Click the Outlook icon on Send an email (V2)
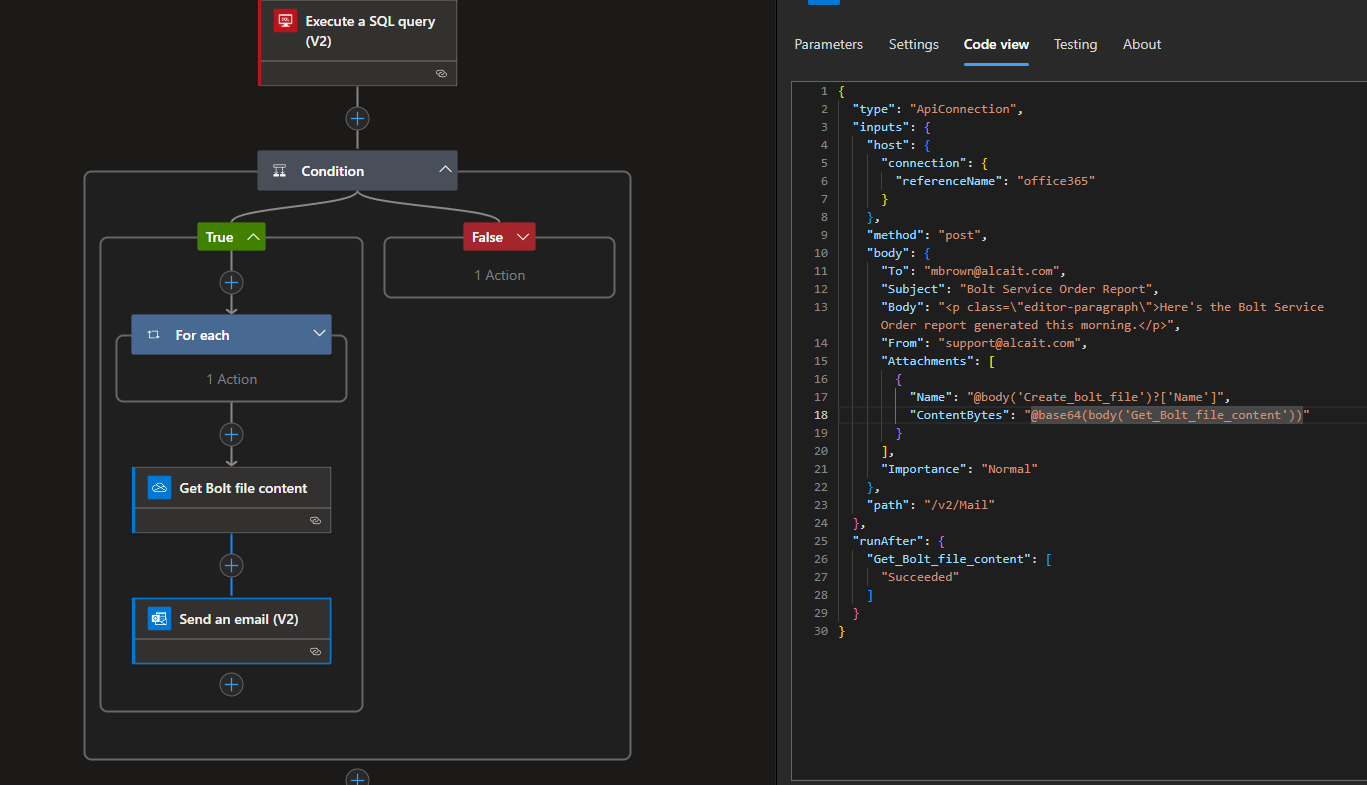The height and width of the screenshot is (785, 1367). tap(159, 619)
